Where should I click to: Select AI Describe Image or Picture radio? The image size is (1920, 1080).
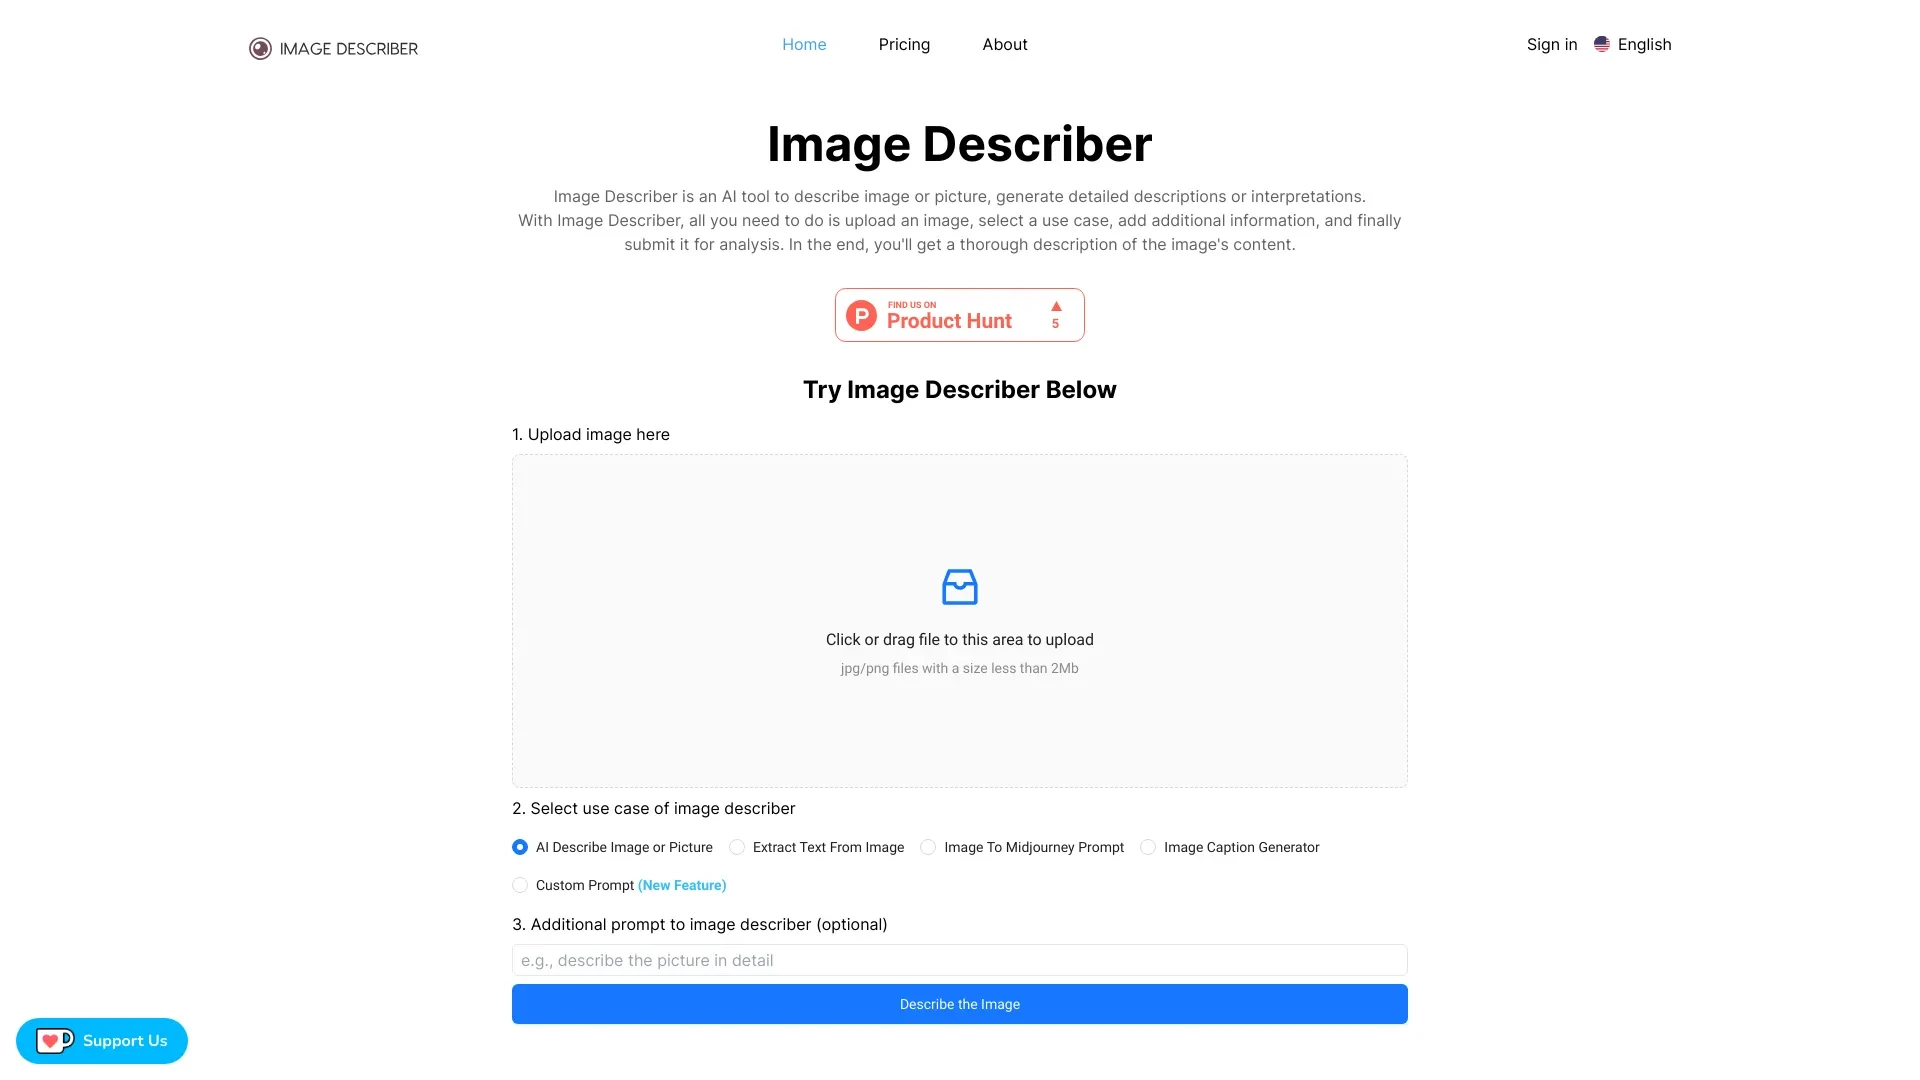coord(520,847)
